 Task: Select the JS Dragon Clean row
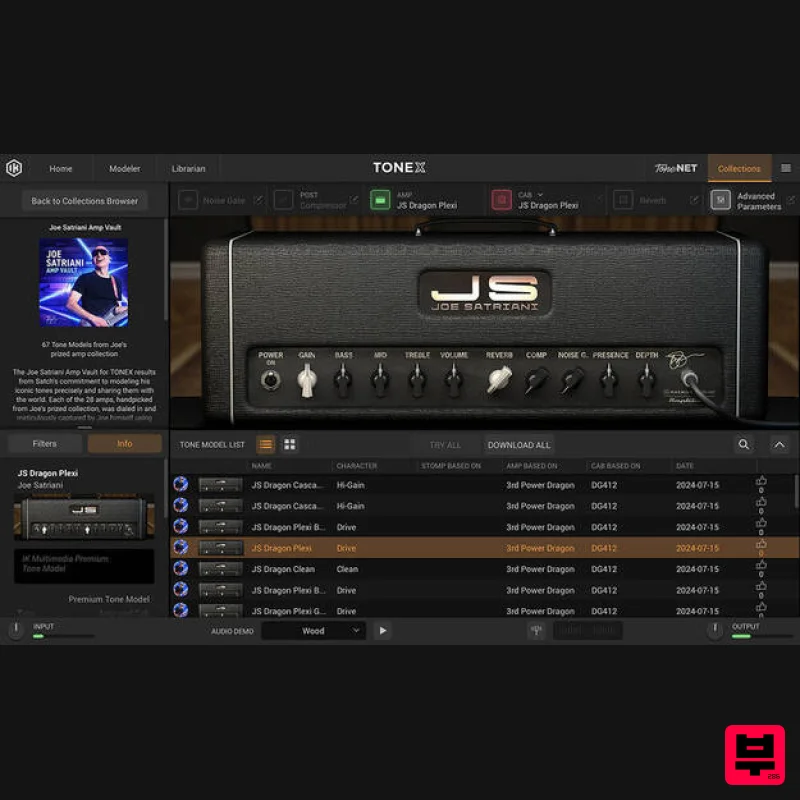(x=484, y=569)
